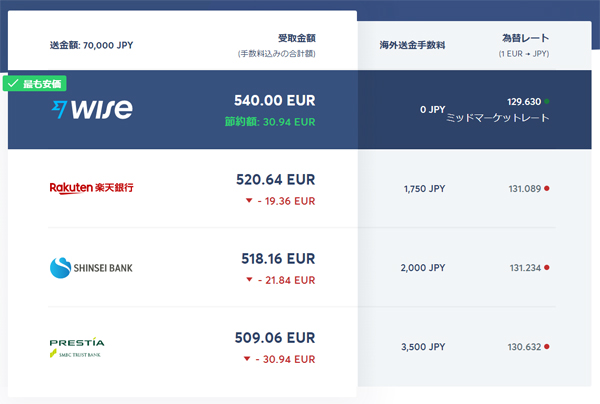
Task: Click the red arrow by -19.36 EUR
Action: [248, 201]
